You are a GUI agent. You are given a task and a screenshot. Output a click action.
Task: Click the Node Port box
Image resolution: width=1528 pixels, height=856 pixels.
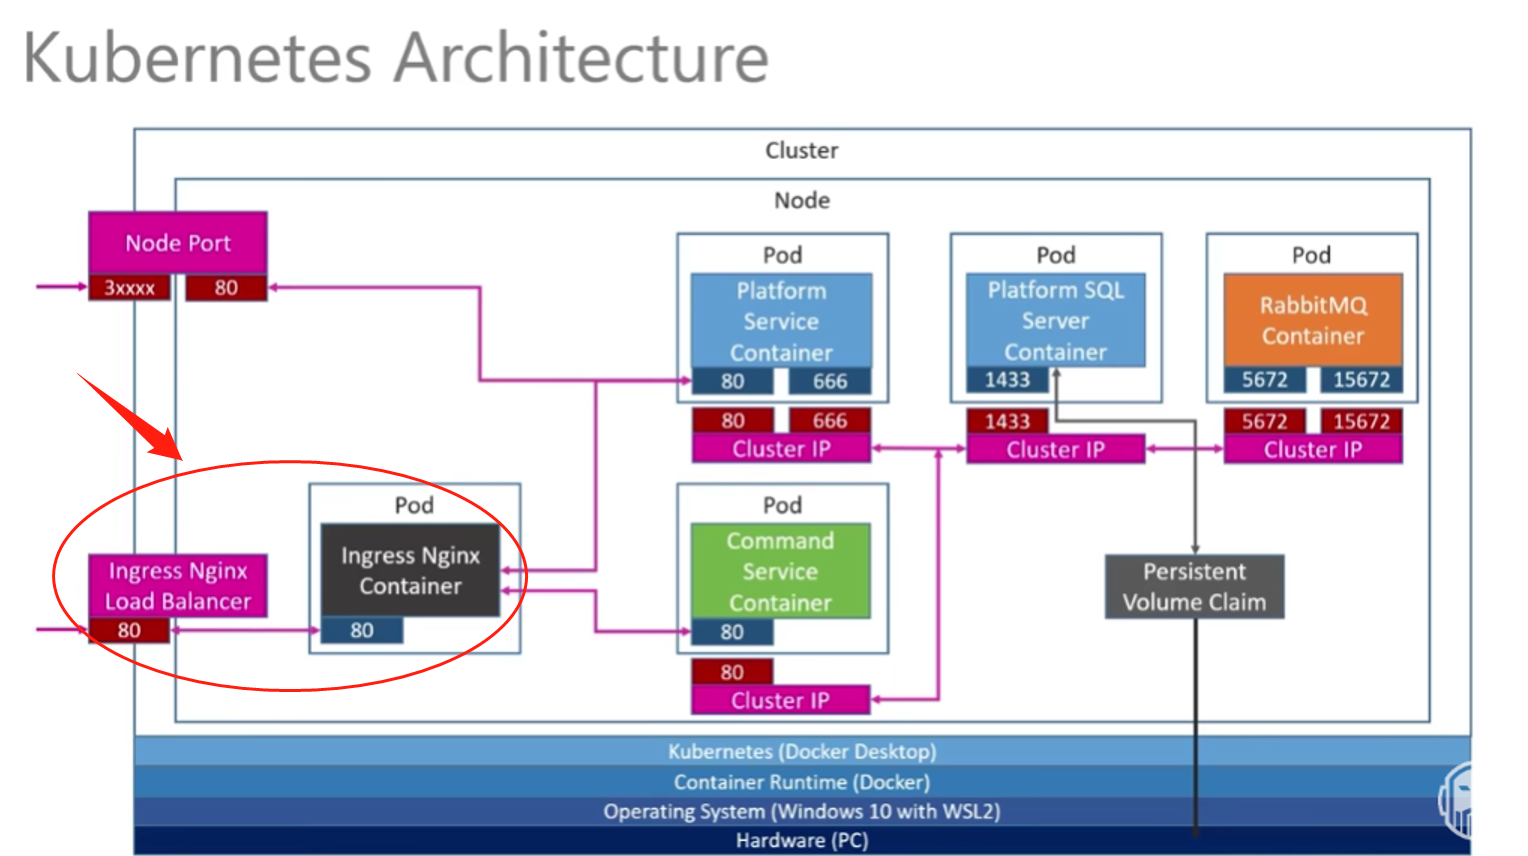178,243
